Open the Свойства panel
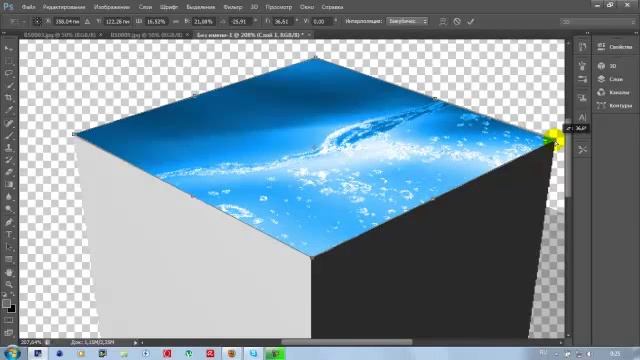 (x=615, y=47)
